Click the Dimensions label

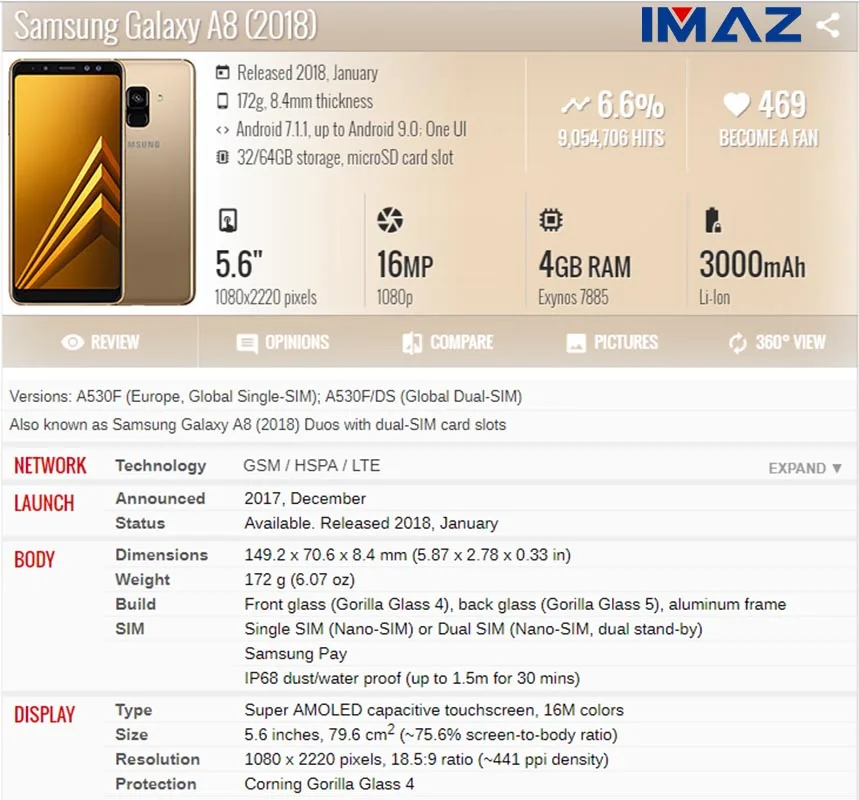pos(162,555)
